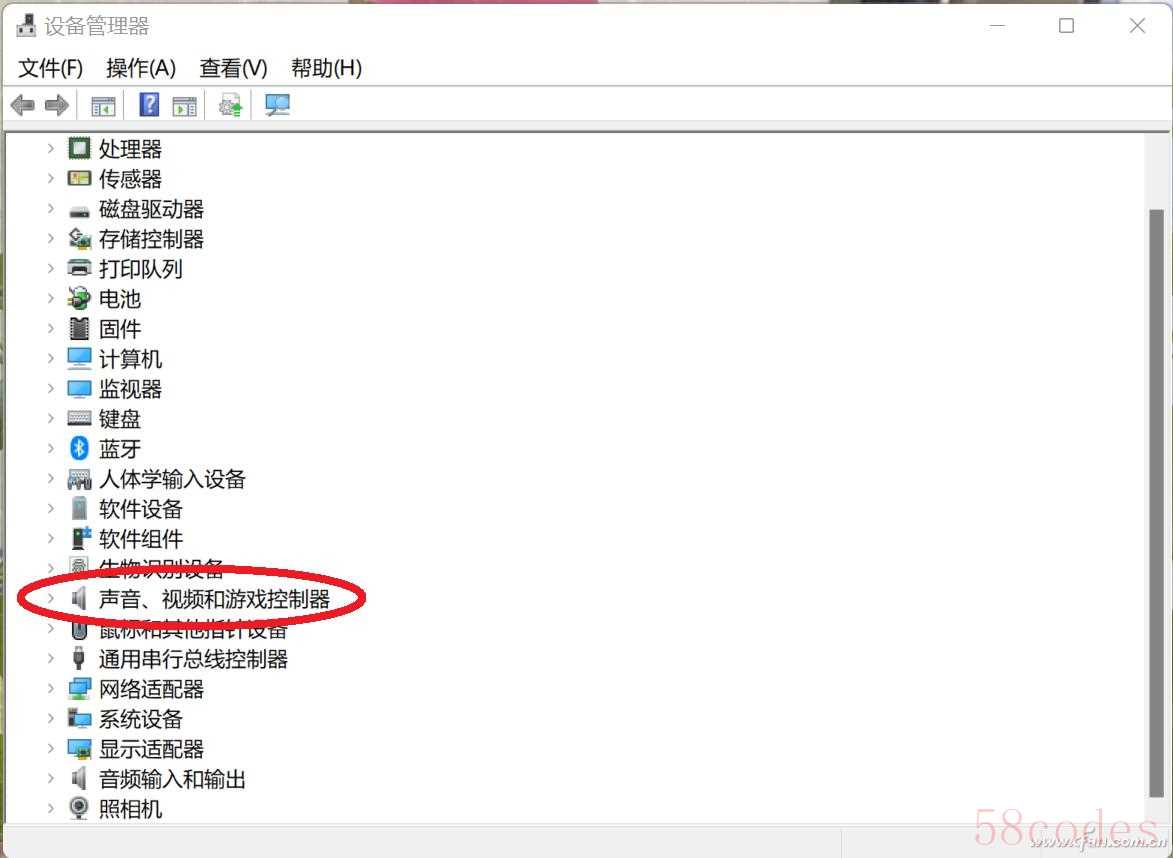Select the 固件 firmware chip icon

pyautogui.click(x=79, y=328)
